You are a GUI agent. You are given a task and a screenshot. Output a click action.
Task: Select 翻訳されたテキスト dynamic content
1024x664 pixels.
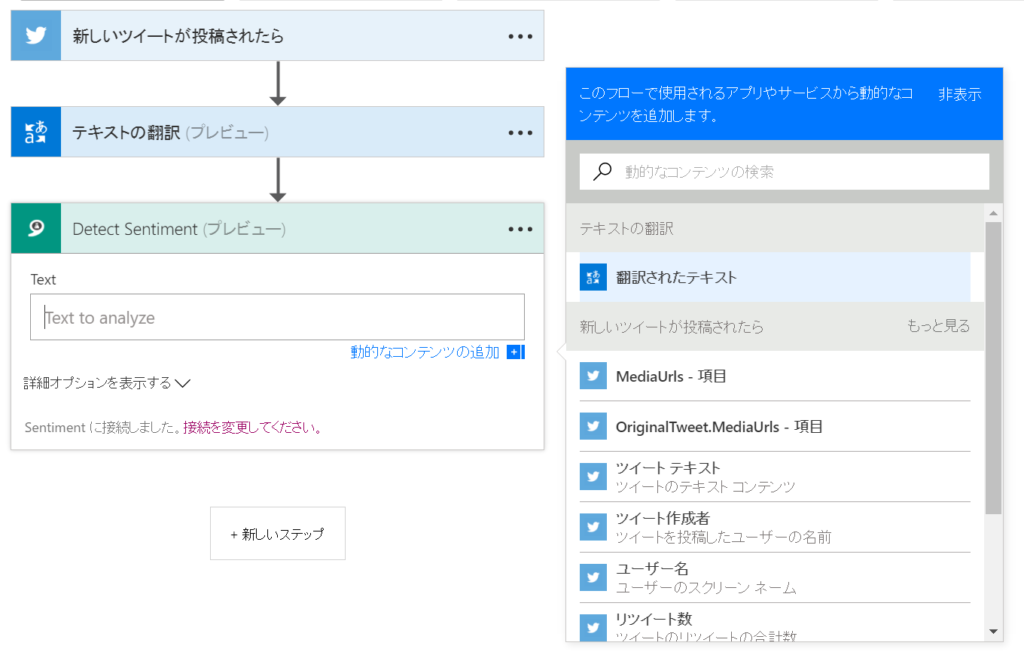click(676, 277)
